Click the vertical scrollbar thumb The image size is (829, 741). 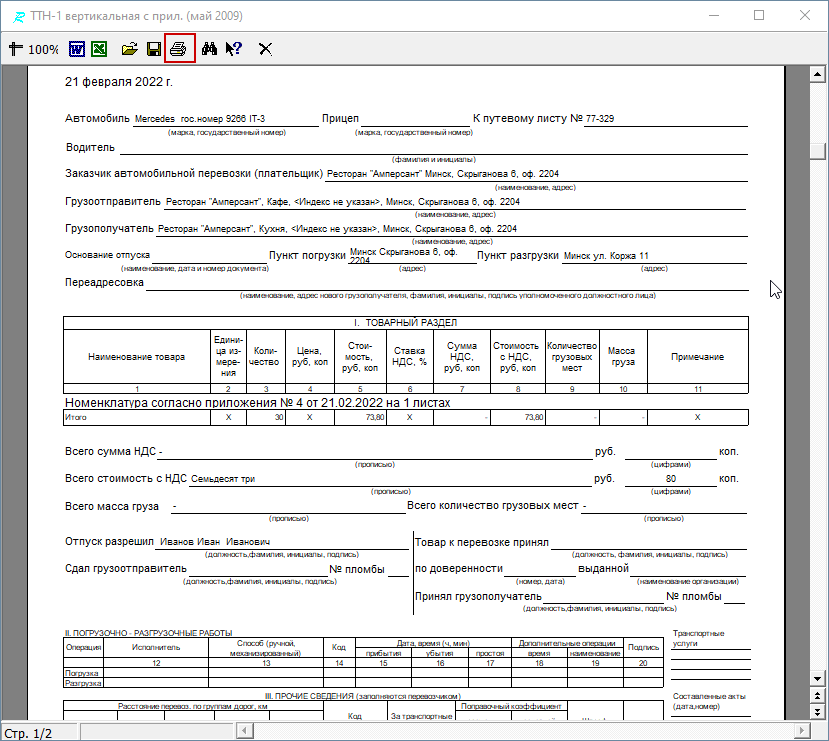pyautogui.click(x=818, y=150)
